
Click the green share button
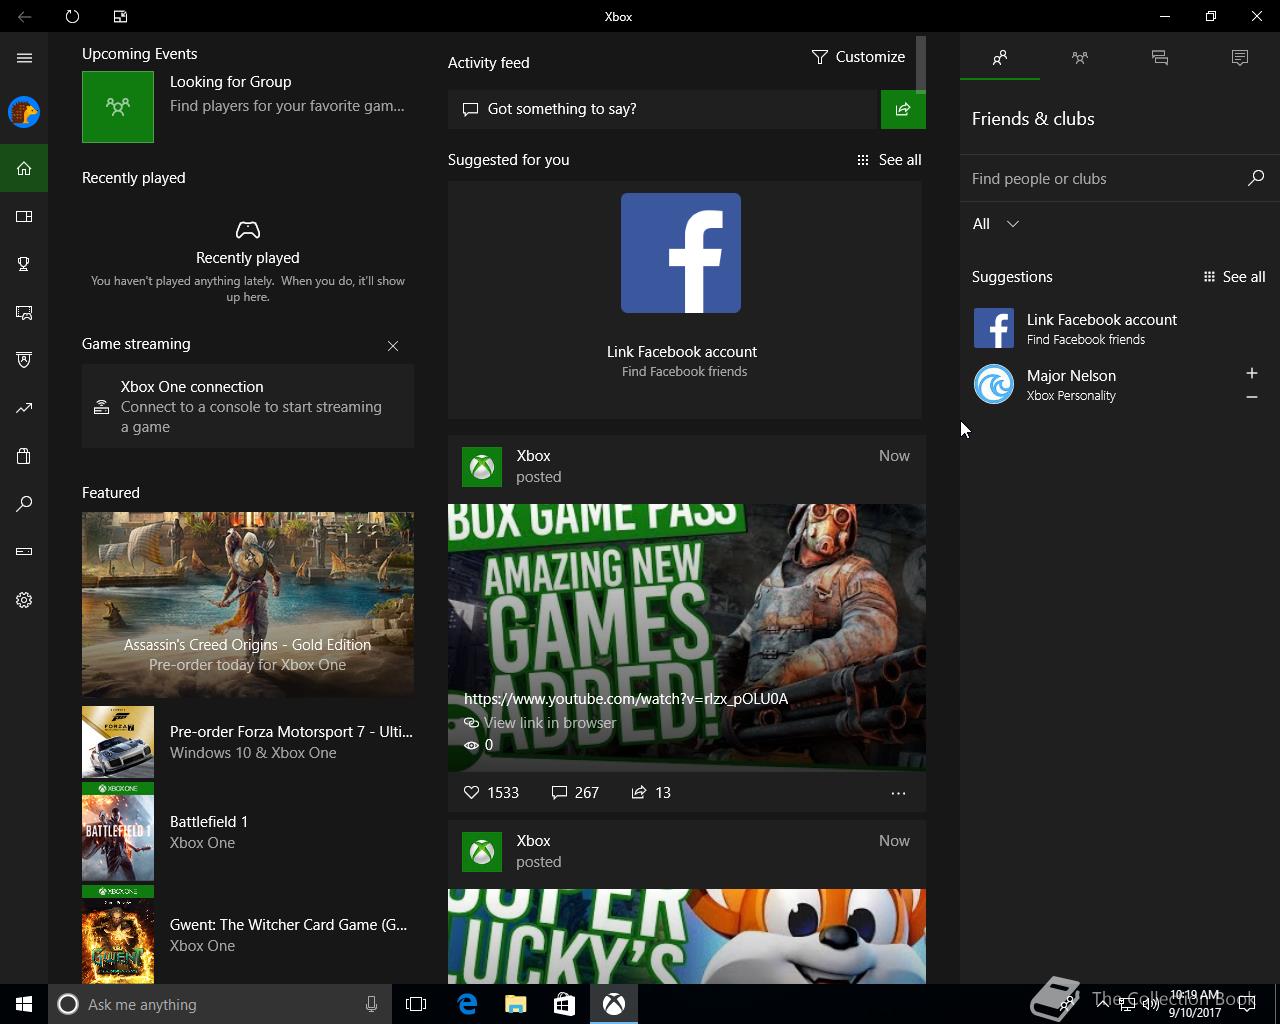[x=903, y=109]
